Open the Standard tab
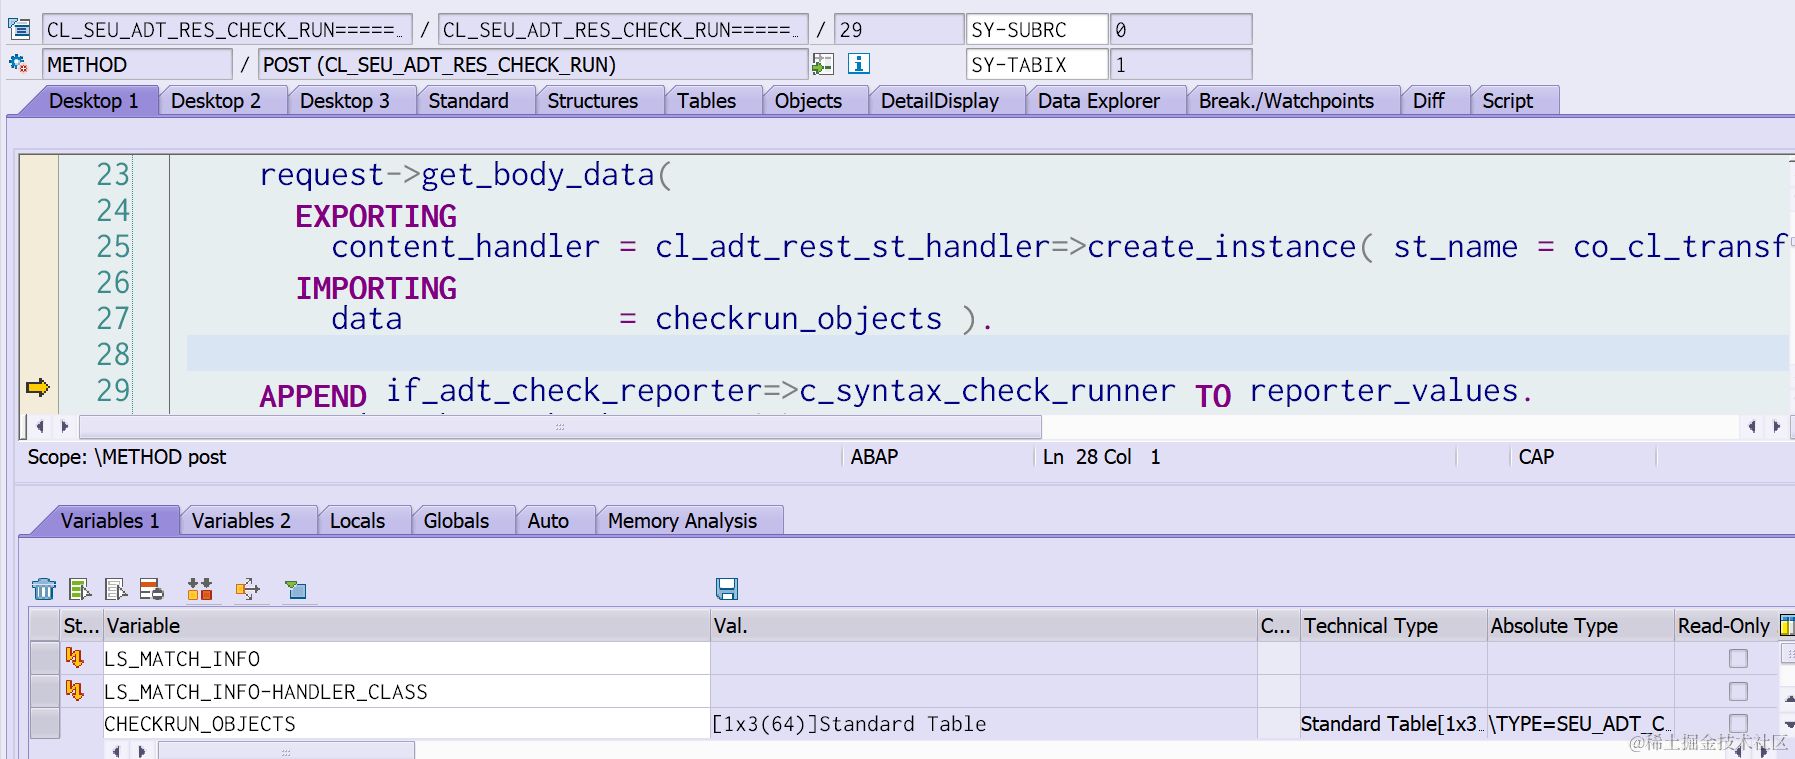 pos(469,101)
